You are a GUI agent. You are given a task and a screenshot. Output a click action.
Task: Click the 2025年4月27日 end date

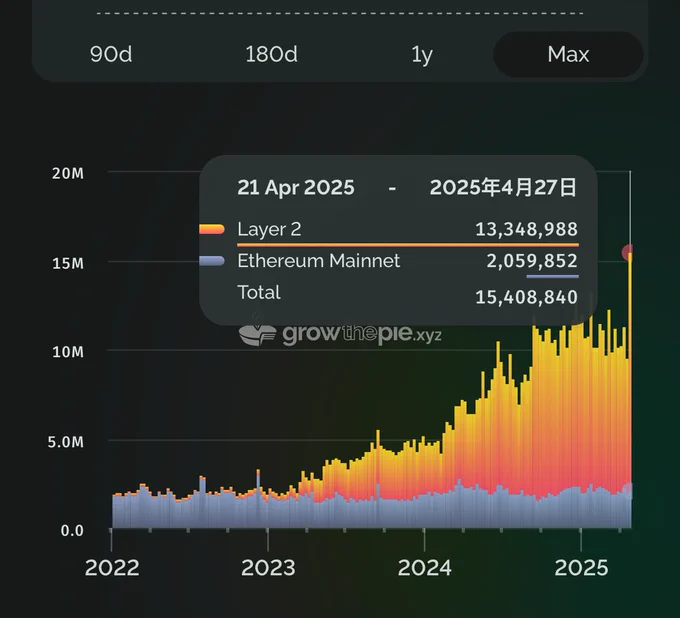(503, 187)
